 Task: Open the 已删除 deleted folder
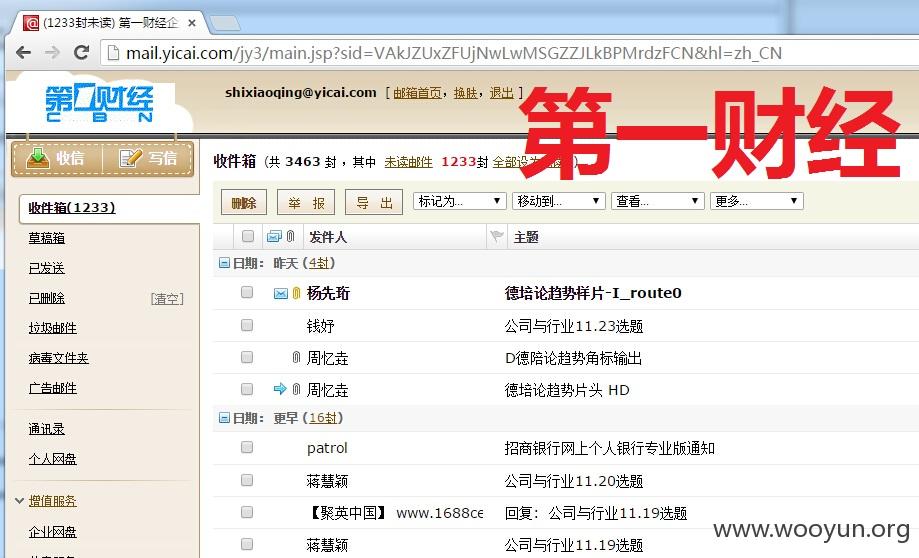tap(47, 298)
